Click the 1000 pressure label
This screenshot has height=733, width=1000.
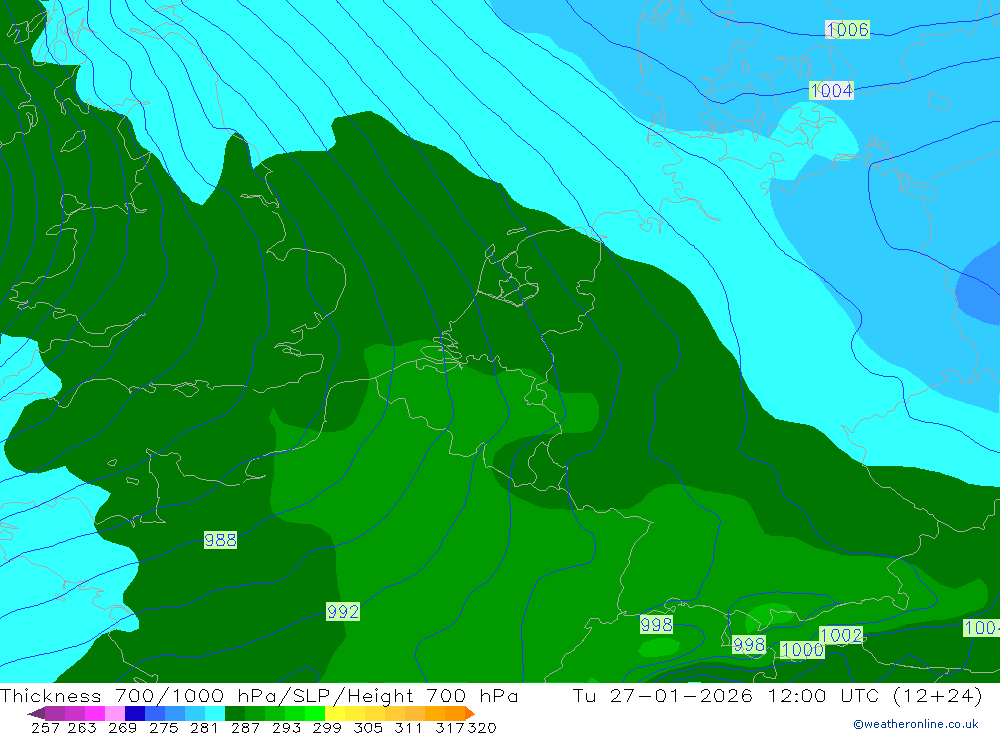point(802,650)
